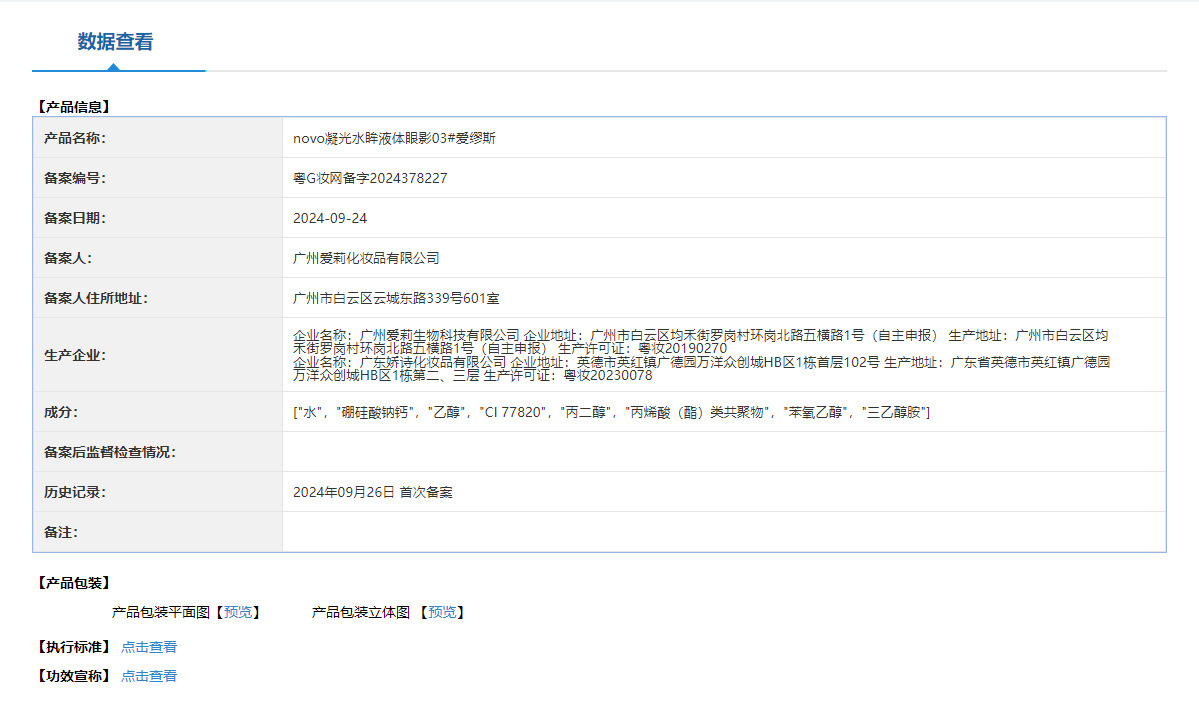
Task: Click the 历史记录 row label
Action: point(75,492)
